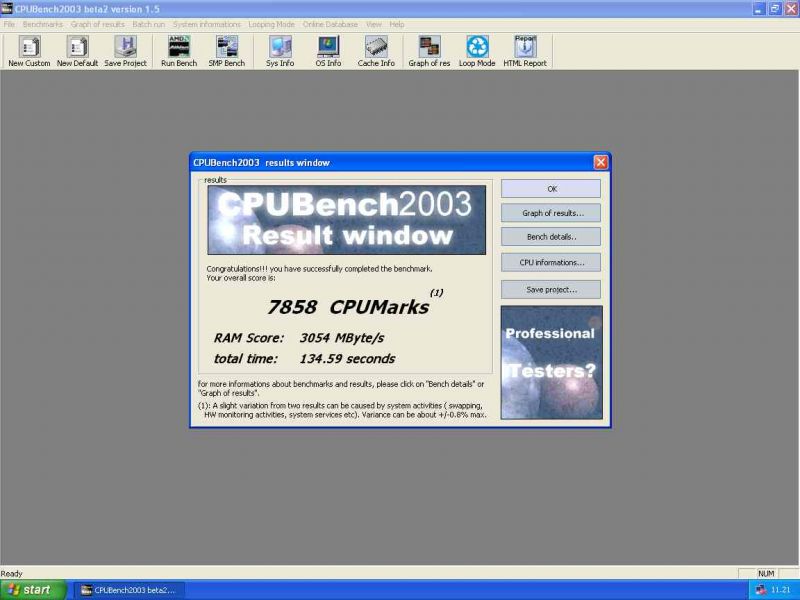Click the 7858 CPUMarks score text
This screenshot has width=800, height=600.
348,307
